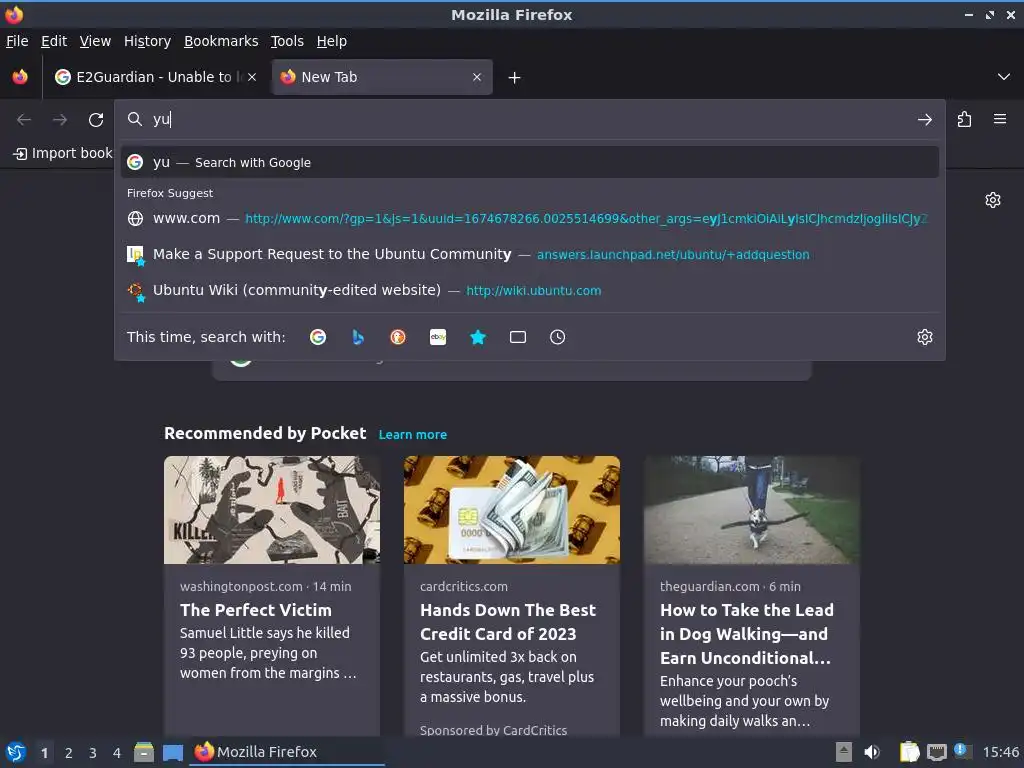This screenshot has height=768, width=1024.
Task: Open the start menu in taskbar
Action: pyautogui.click(x=16, y=752)
